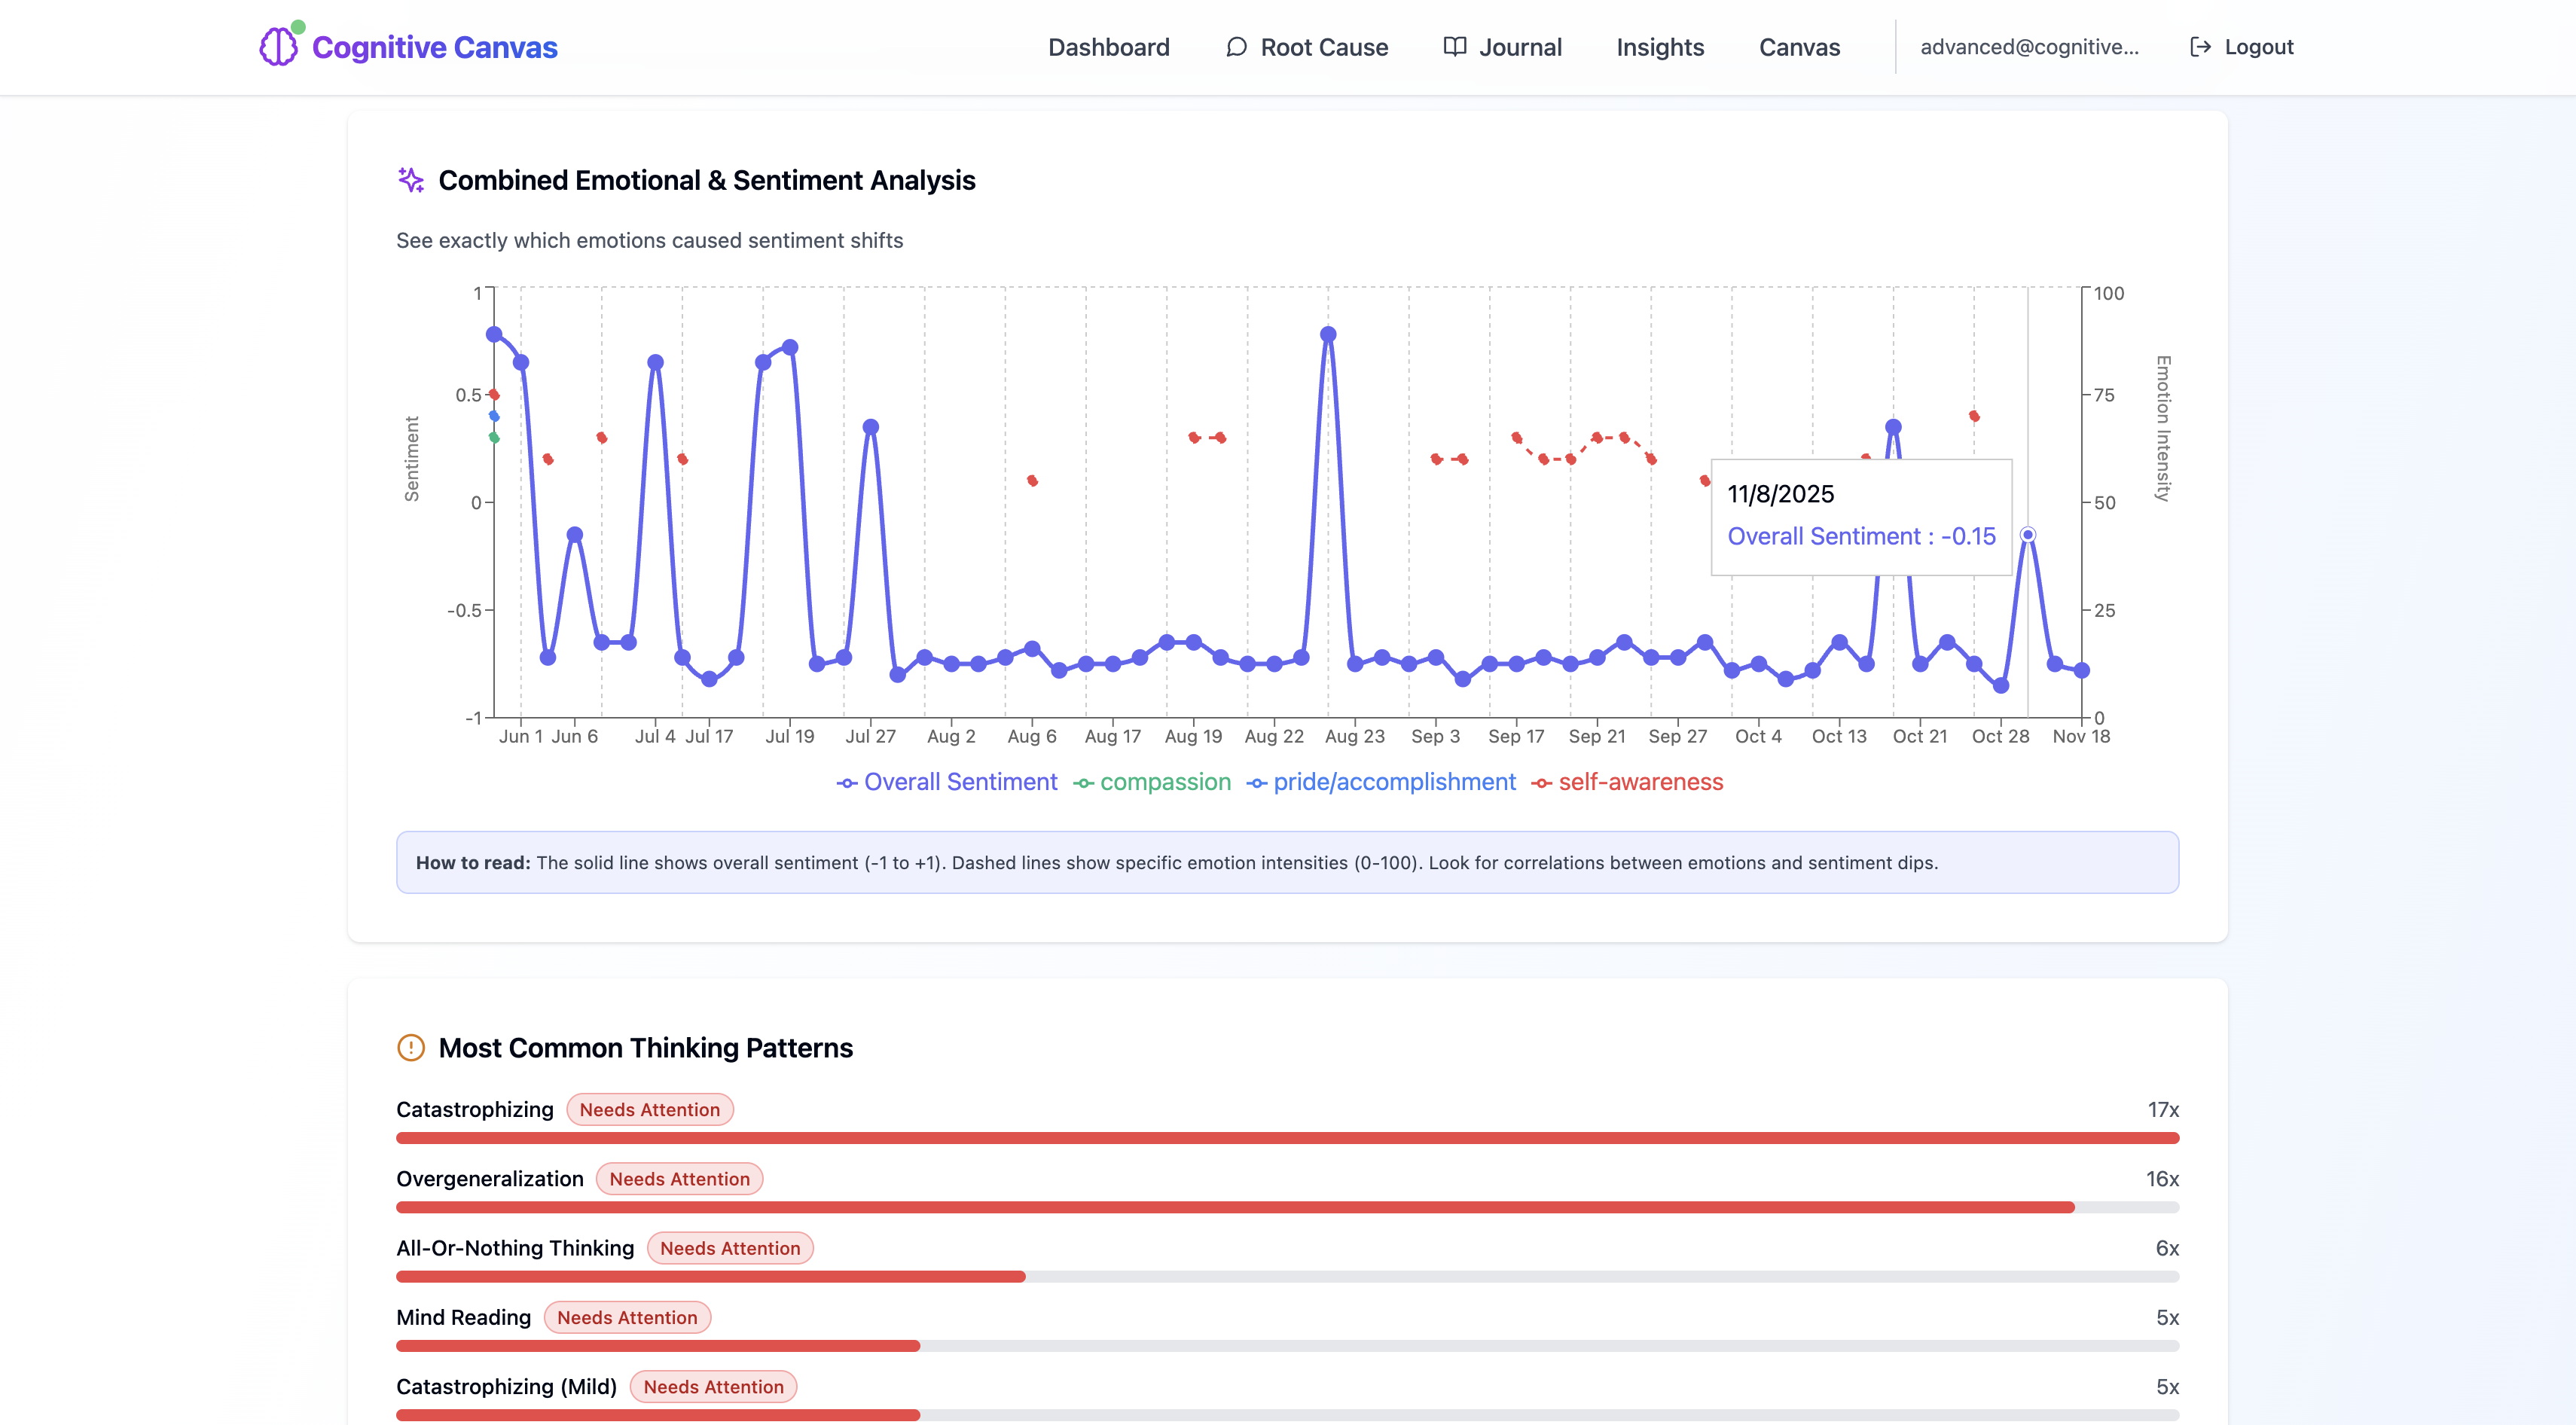Click the advanced@cognitive account email
The image size is (2576, 1425).
(2029, 47)
